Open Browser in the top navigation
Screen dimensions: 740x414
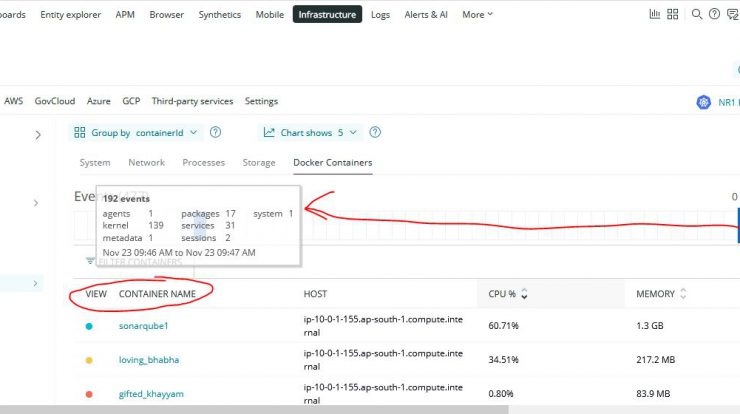coord(167,15)
